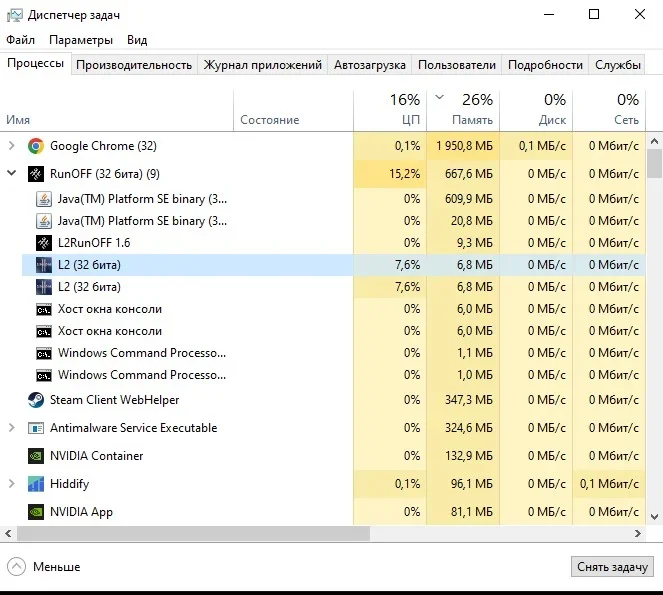This screenshot has width=663, height=595.
Task: Click the vertical scrollbar down arrow
Action: pyautogui.click(x=655, y=517)
